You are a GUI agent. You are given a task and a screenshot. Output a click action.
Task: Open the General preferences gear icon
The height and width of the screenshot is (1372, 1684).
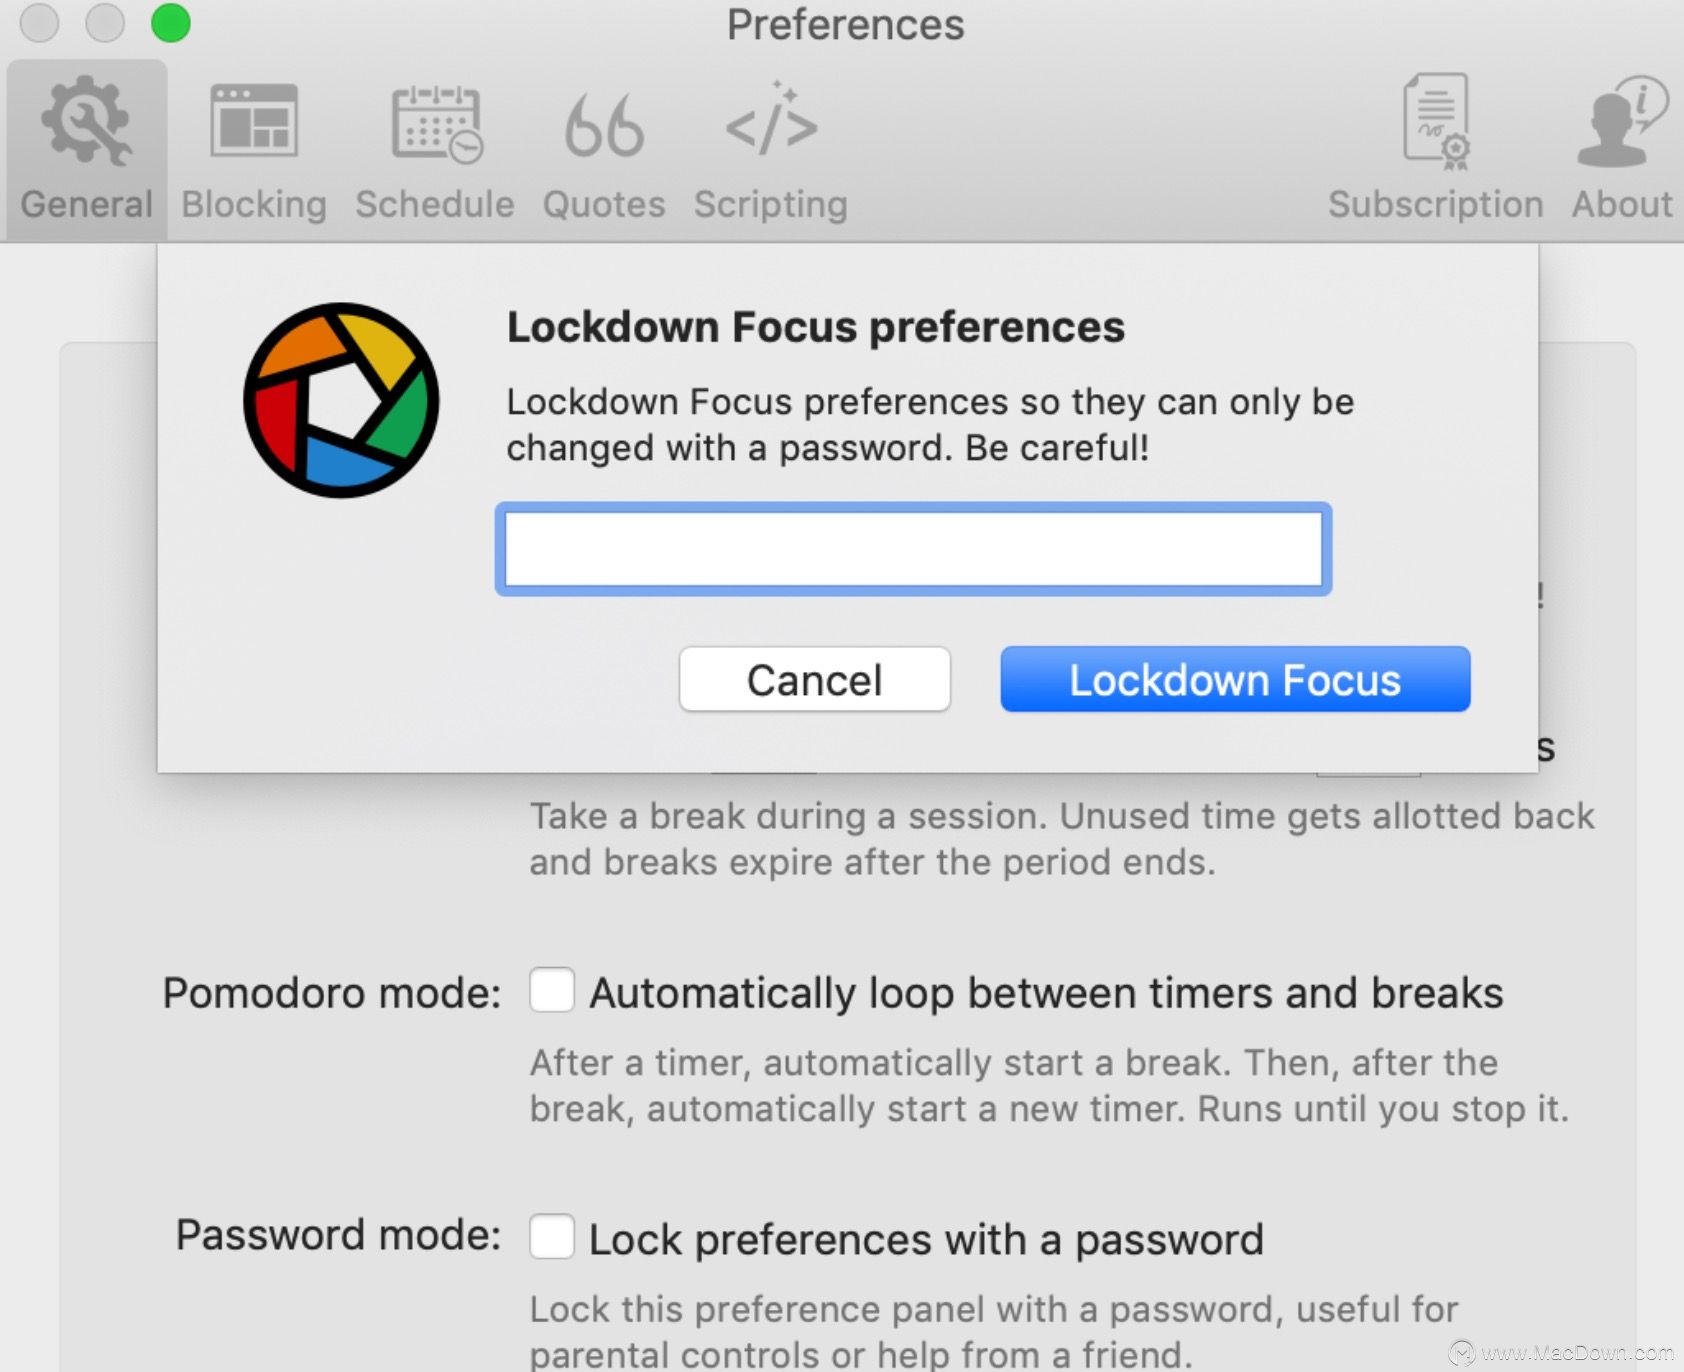point(86,121)
